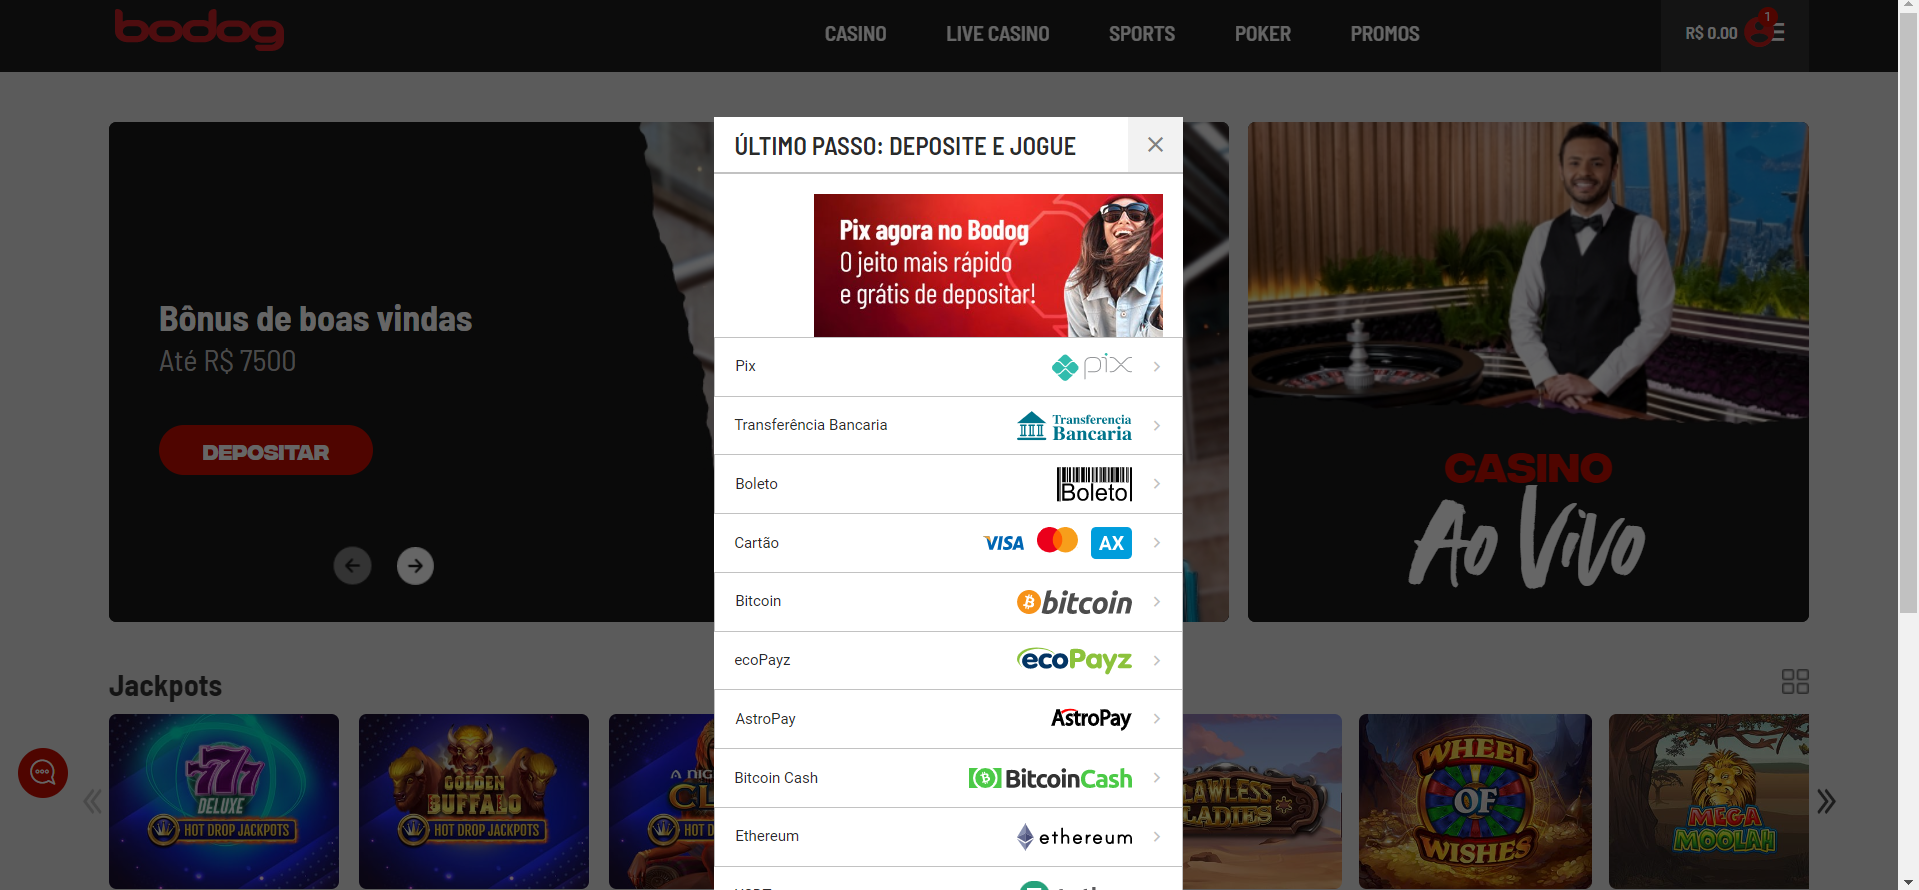Click the Boleto barcode logo
Screen dimensions: 1919x890
tap(1095, 484)
